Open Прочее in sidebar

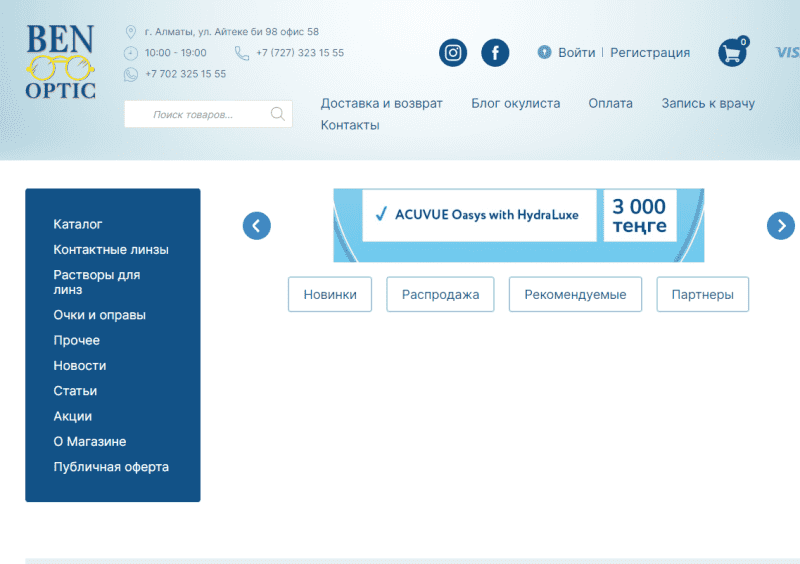(x=77, y=340)
